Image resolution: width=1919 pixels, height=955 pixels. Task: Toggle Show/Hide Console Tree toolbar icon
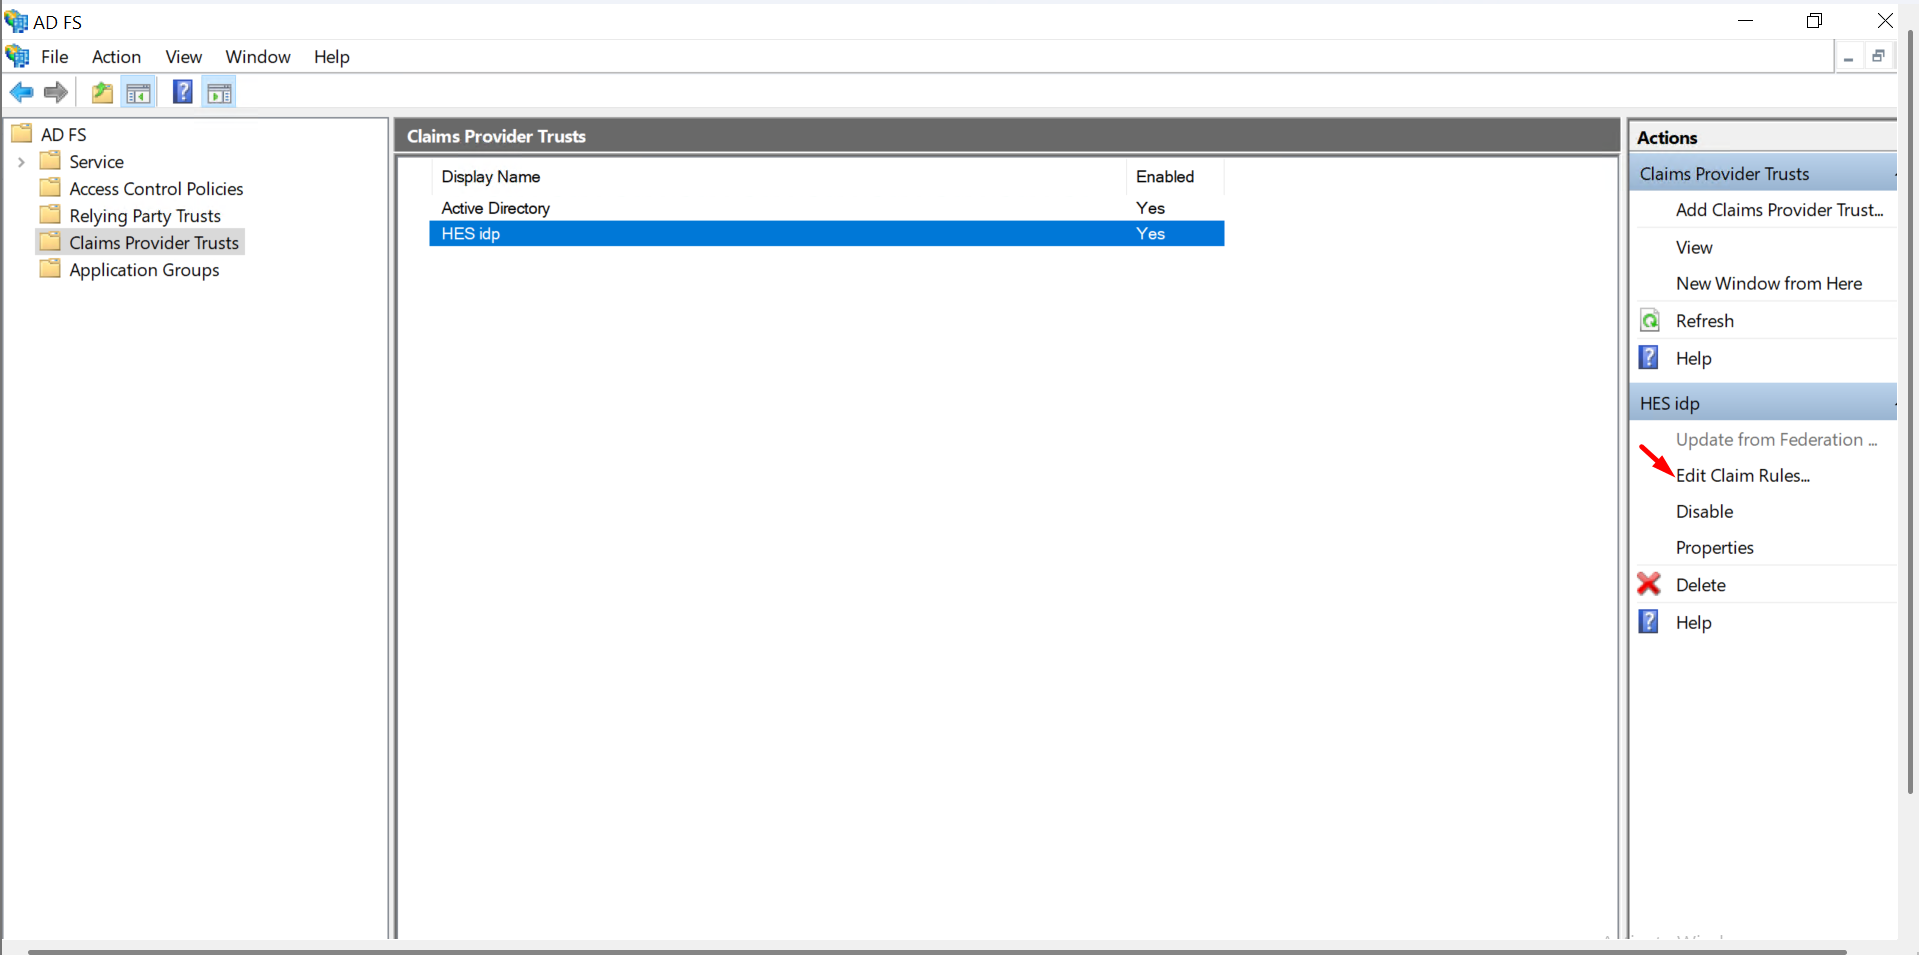[x=139, y=93]
